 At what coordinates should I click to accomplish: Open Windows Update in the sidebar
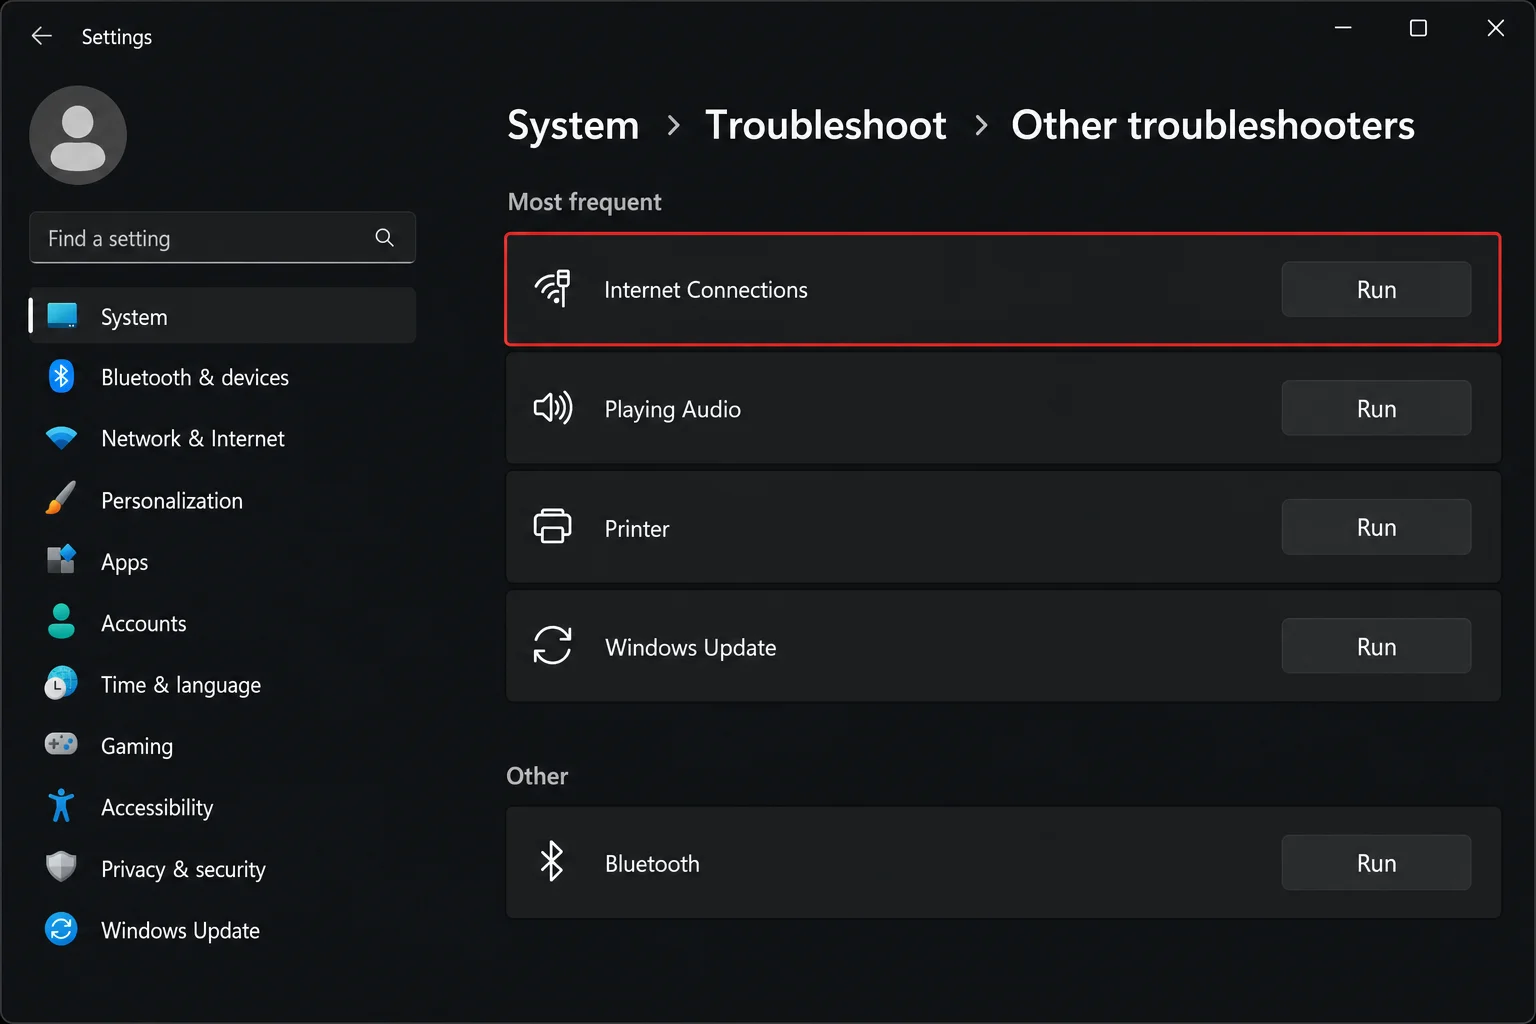tap(222, 930)
